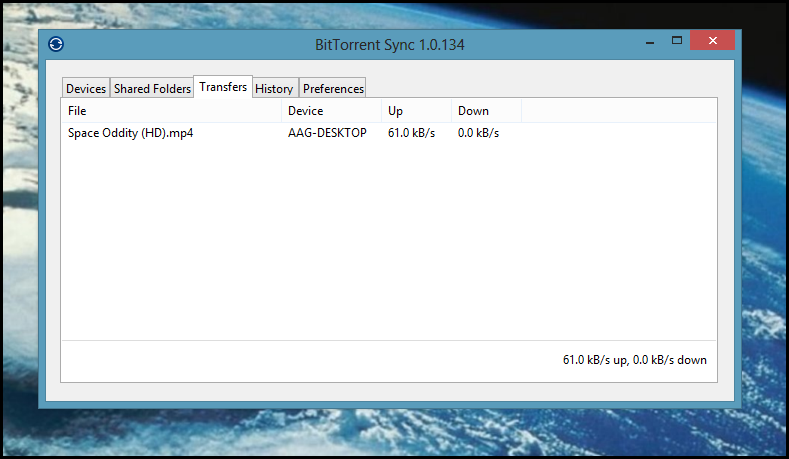Image resolution: width=789 pixels, height=459 pixels.
Task: Select the Space Oddity (HD).mp4 file row
Action: click(388, 133)
